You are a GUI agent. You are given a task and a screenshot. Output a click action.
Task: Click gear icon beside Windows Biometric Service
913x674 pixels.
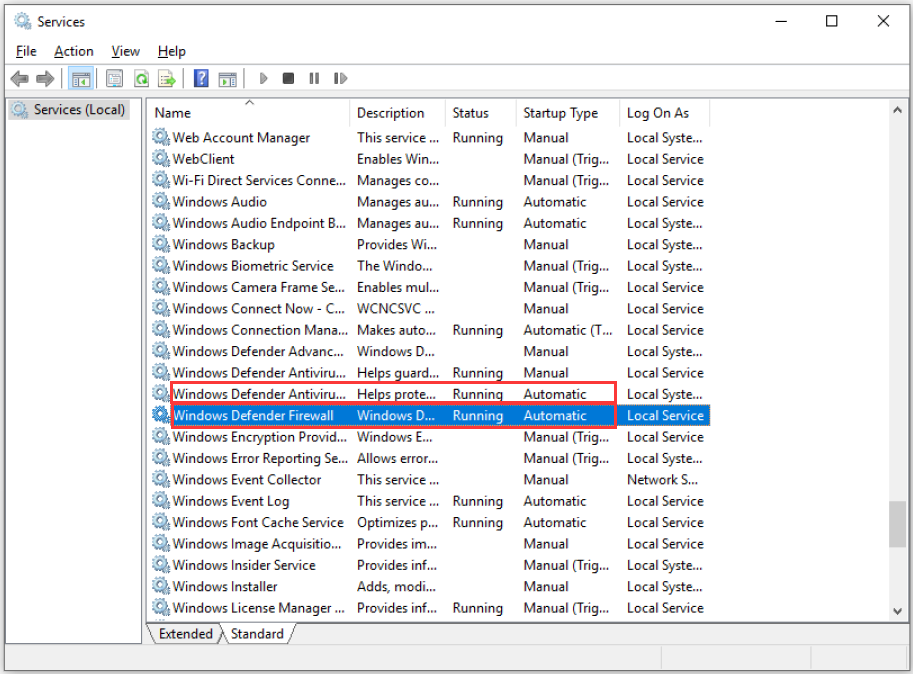click(x=161, y=265)
